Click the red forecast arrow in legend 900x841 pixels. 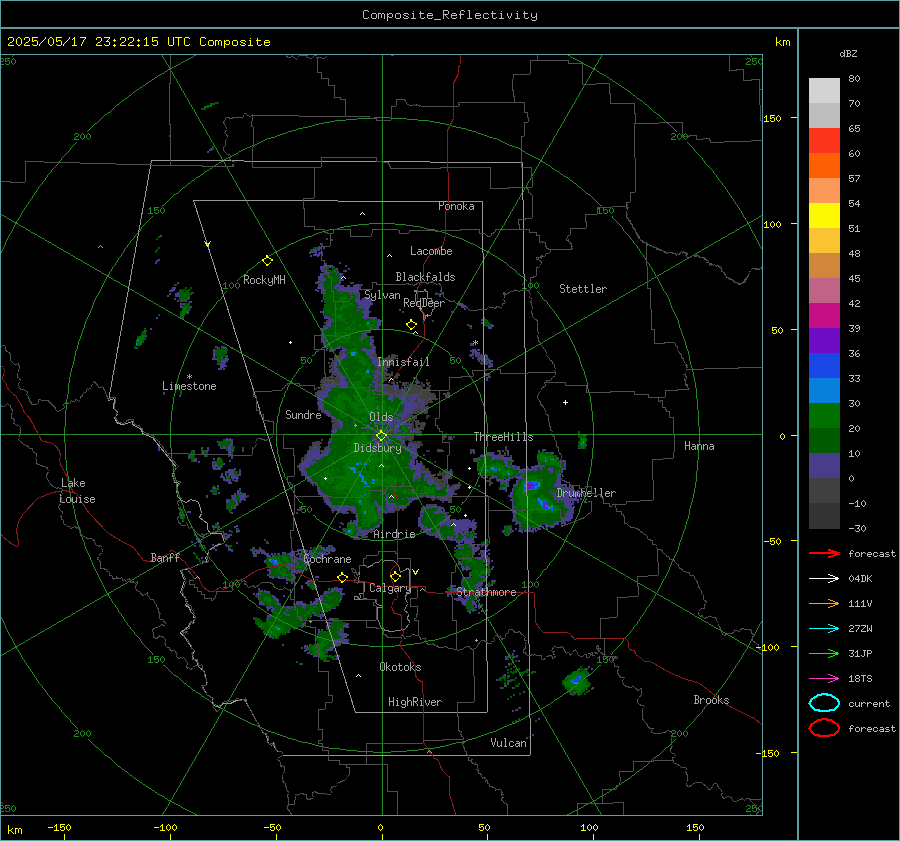pos(824,553)
